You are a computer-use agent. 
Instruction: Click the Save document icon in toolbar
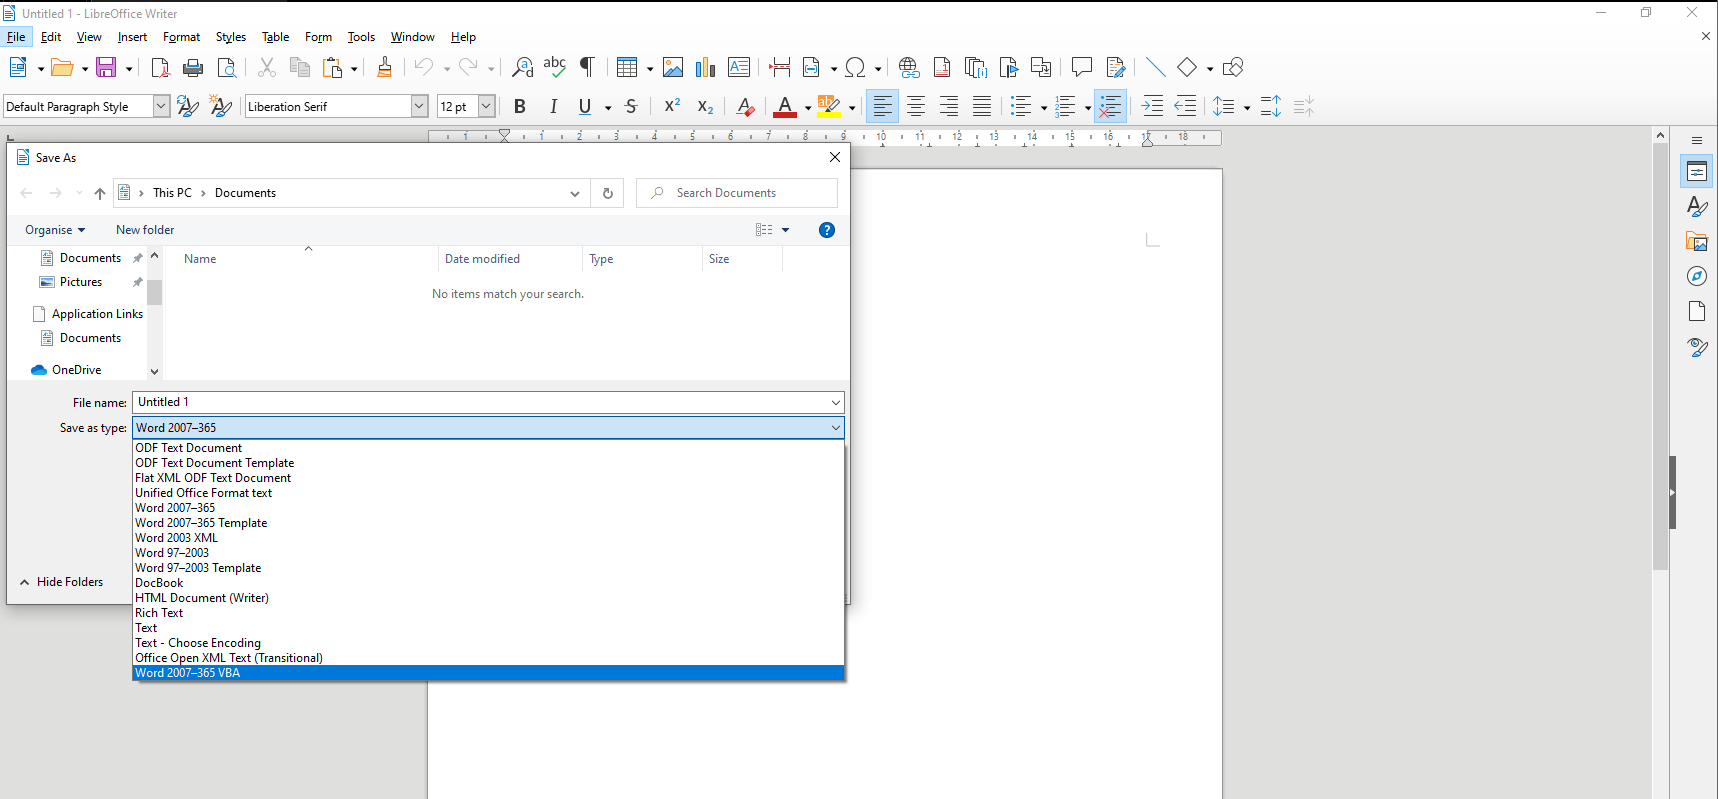(106, 67)
